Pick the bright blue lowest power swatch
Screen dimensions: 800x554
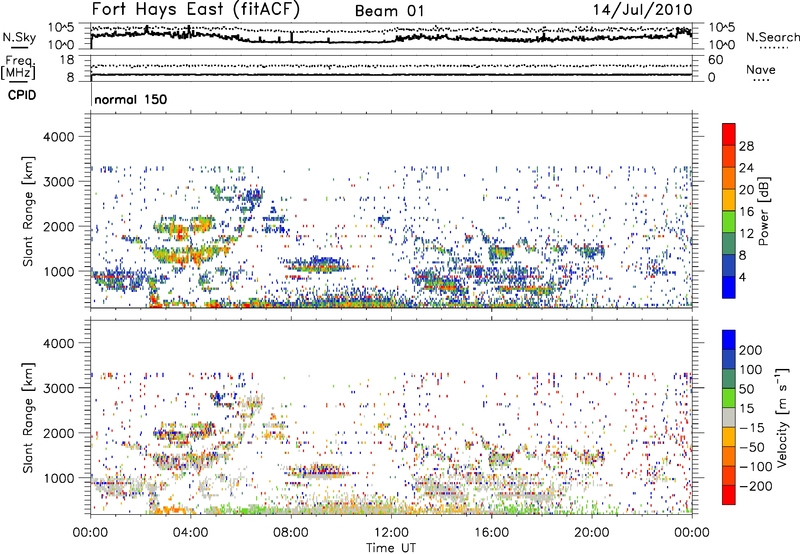pos(729,288)
